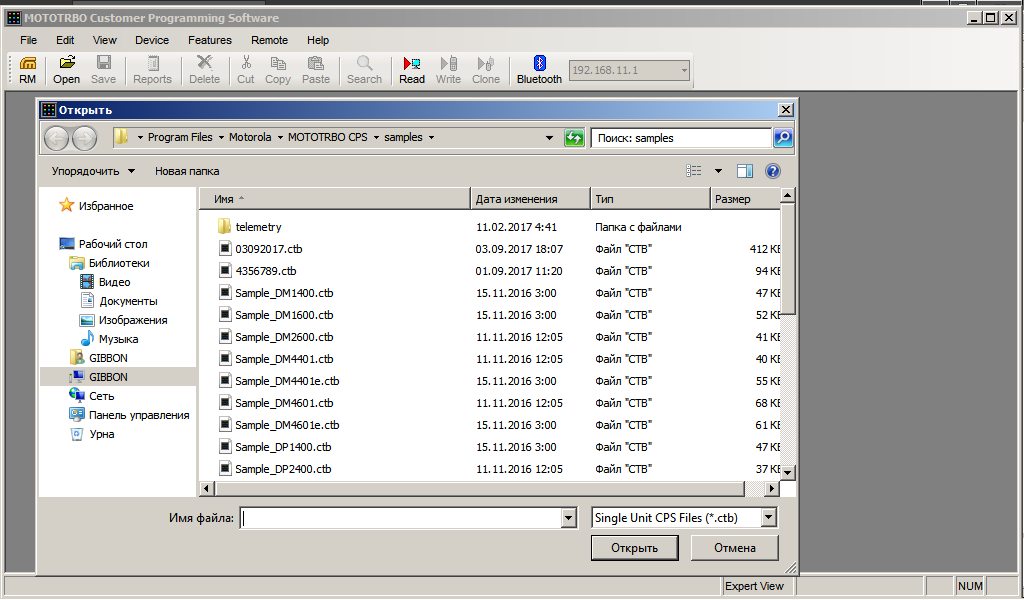This screenshot has height=600, width=1024.
Task: Expand the Motorola breadcrumb arrow
Action: point(280,138)
